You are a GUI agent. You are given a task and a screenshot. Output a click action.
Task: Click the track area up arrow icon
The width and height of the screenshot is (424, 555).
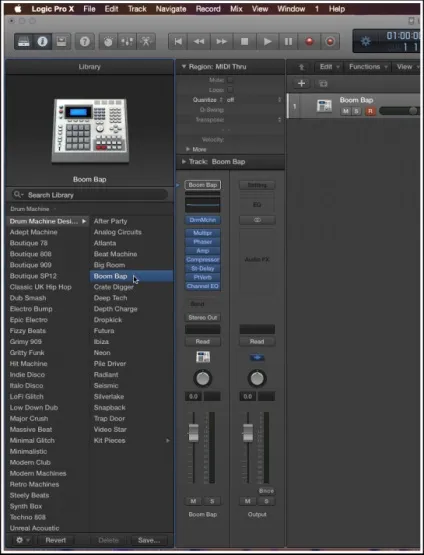pos(302,67)
